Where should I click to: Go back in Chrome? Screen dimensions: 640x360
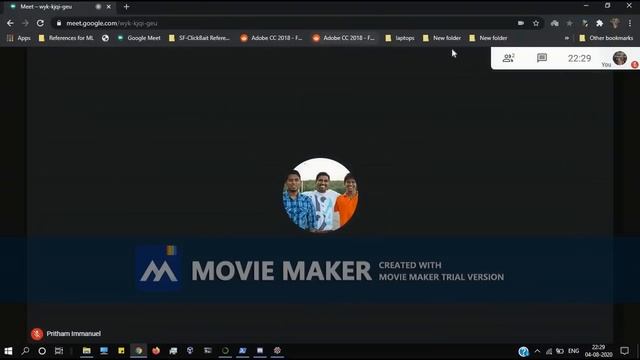tap(10, 23)
